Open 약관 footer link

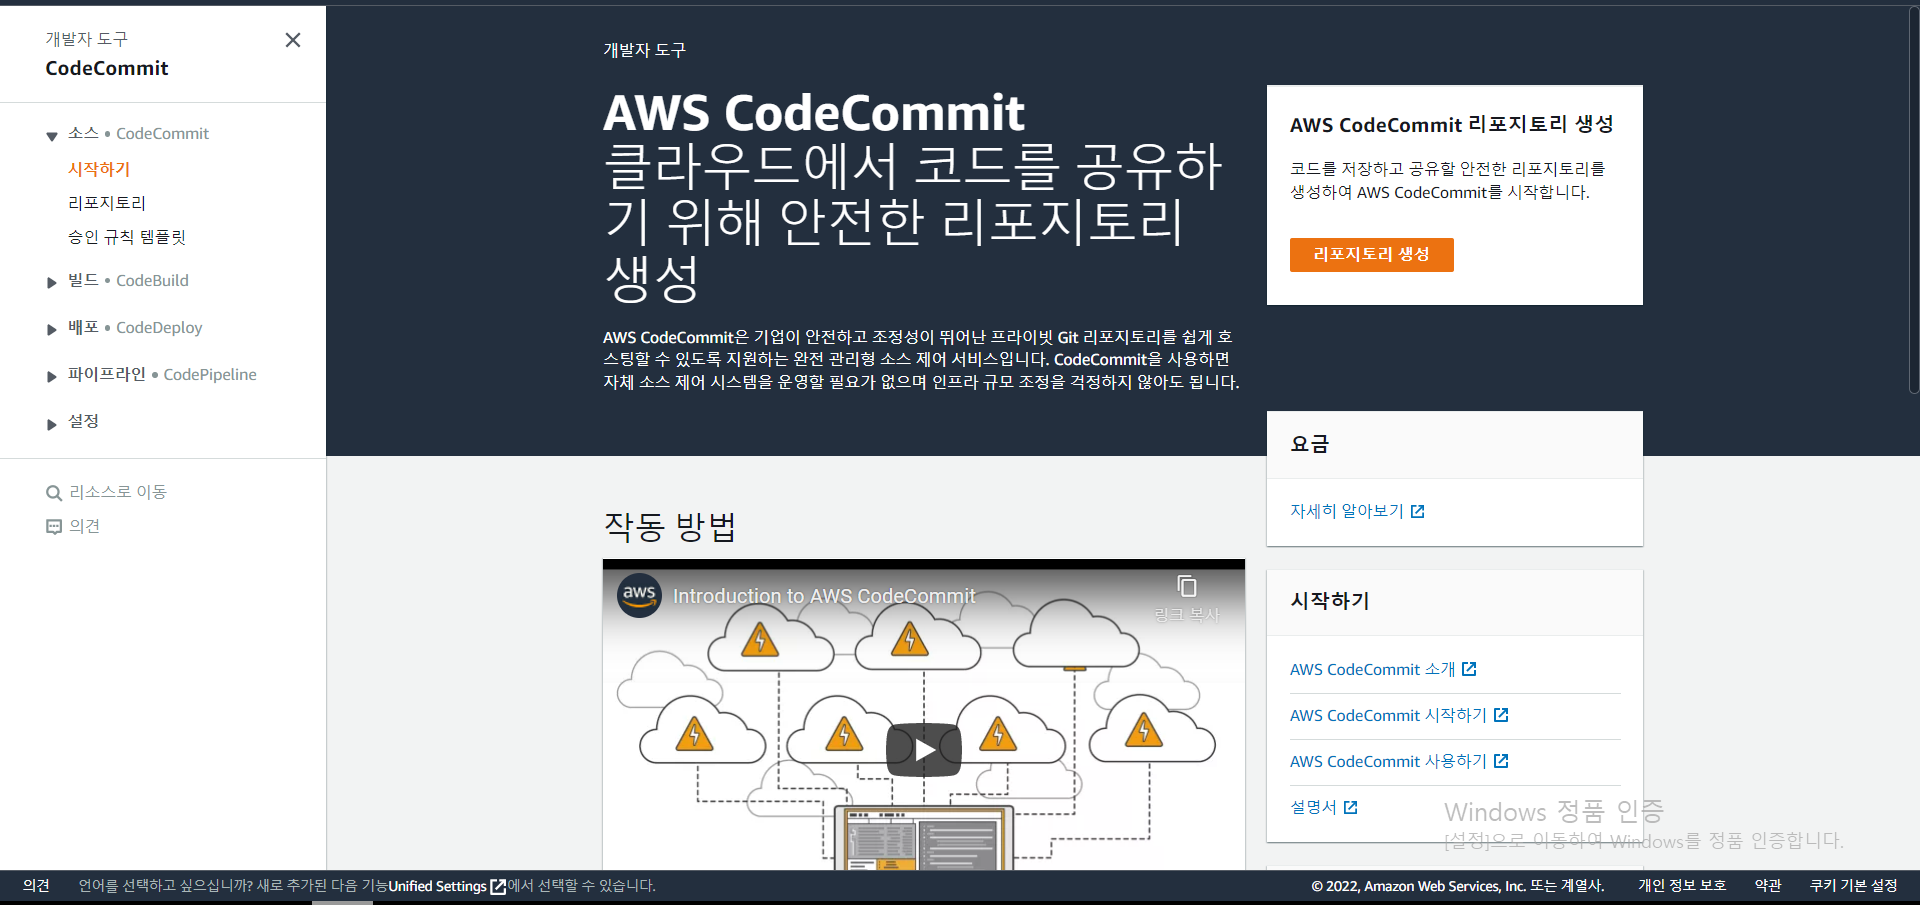1768,886
